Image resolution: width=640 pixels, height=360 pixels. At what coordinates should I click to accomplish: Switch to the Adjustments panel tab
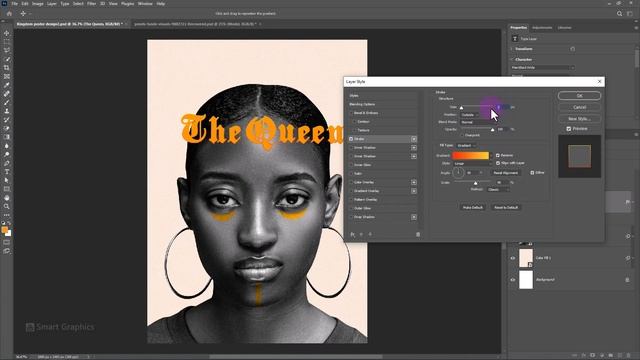pos(542,28)
